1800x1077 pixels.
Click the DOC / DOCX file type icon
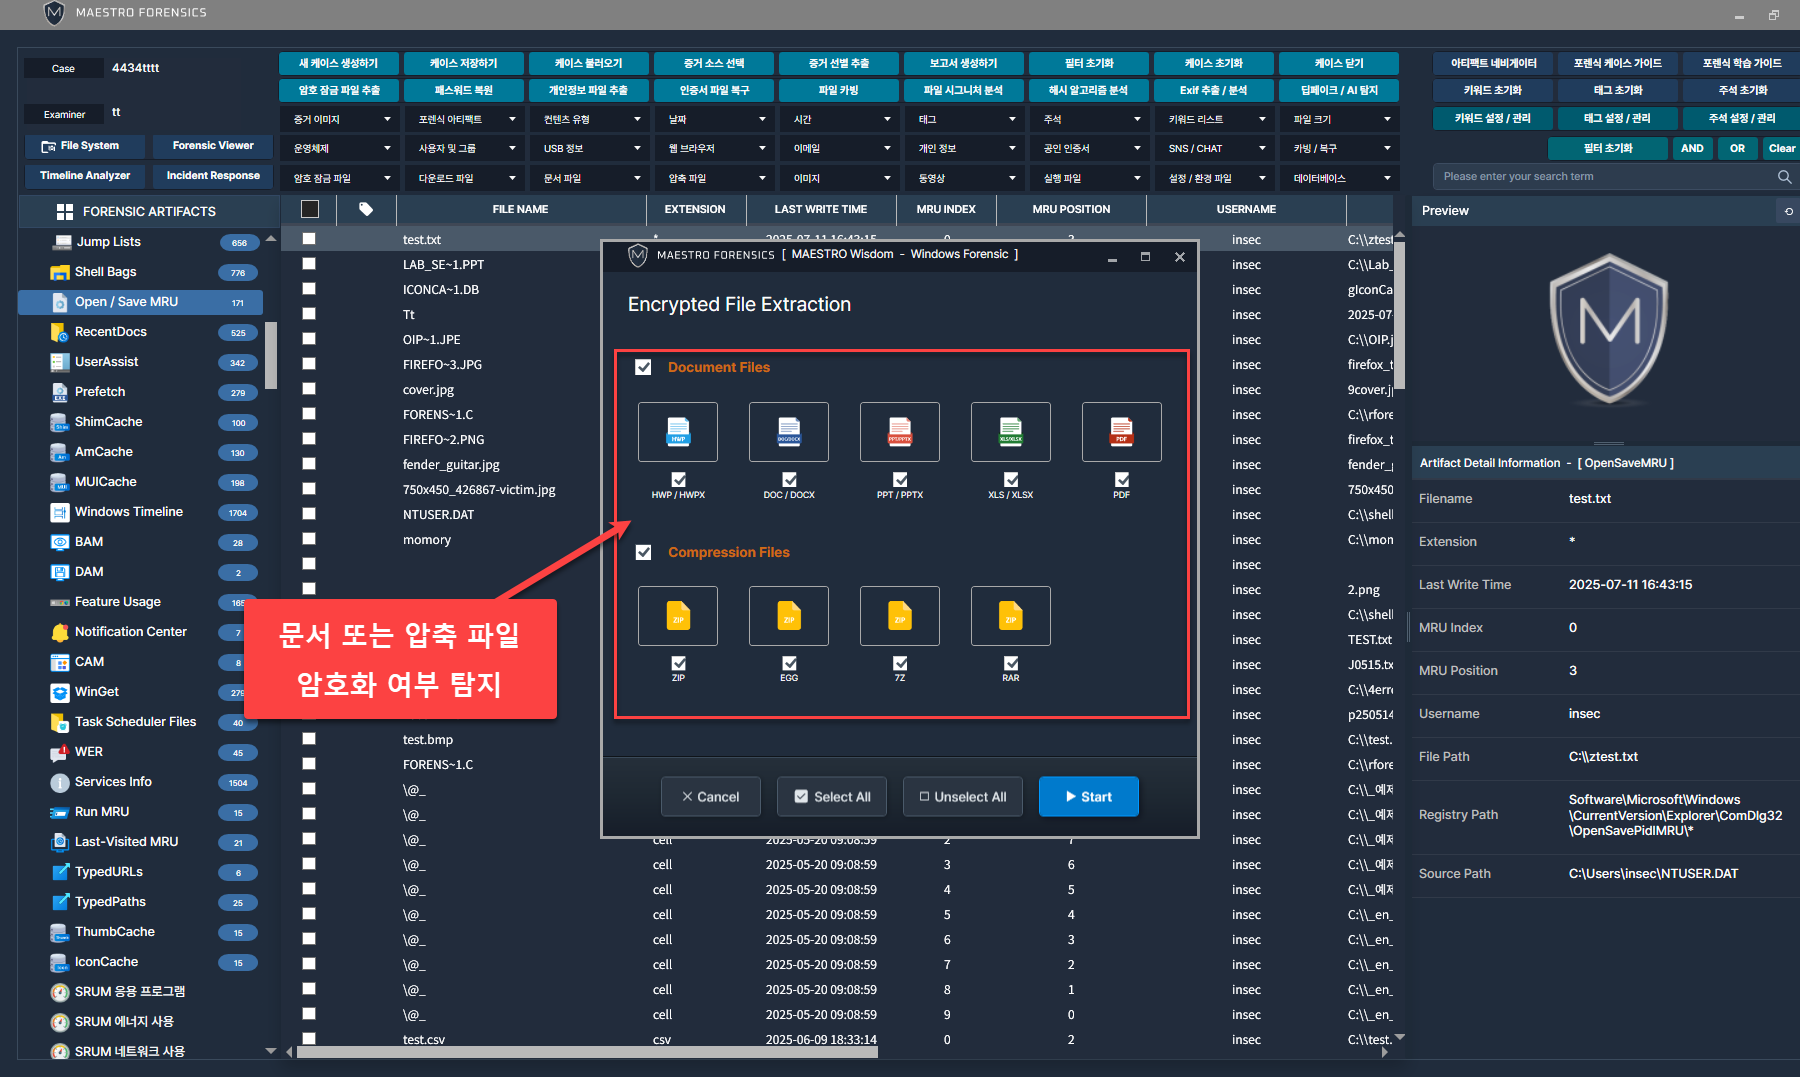[x=789, y=432]
